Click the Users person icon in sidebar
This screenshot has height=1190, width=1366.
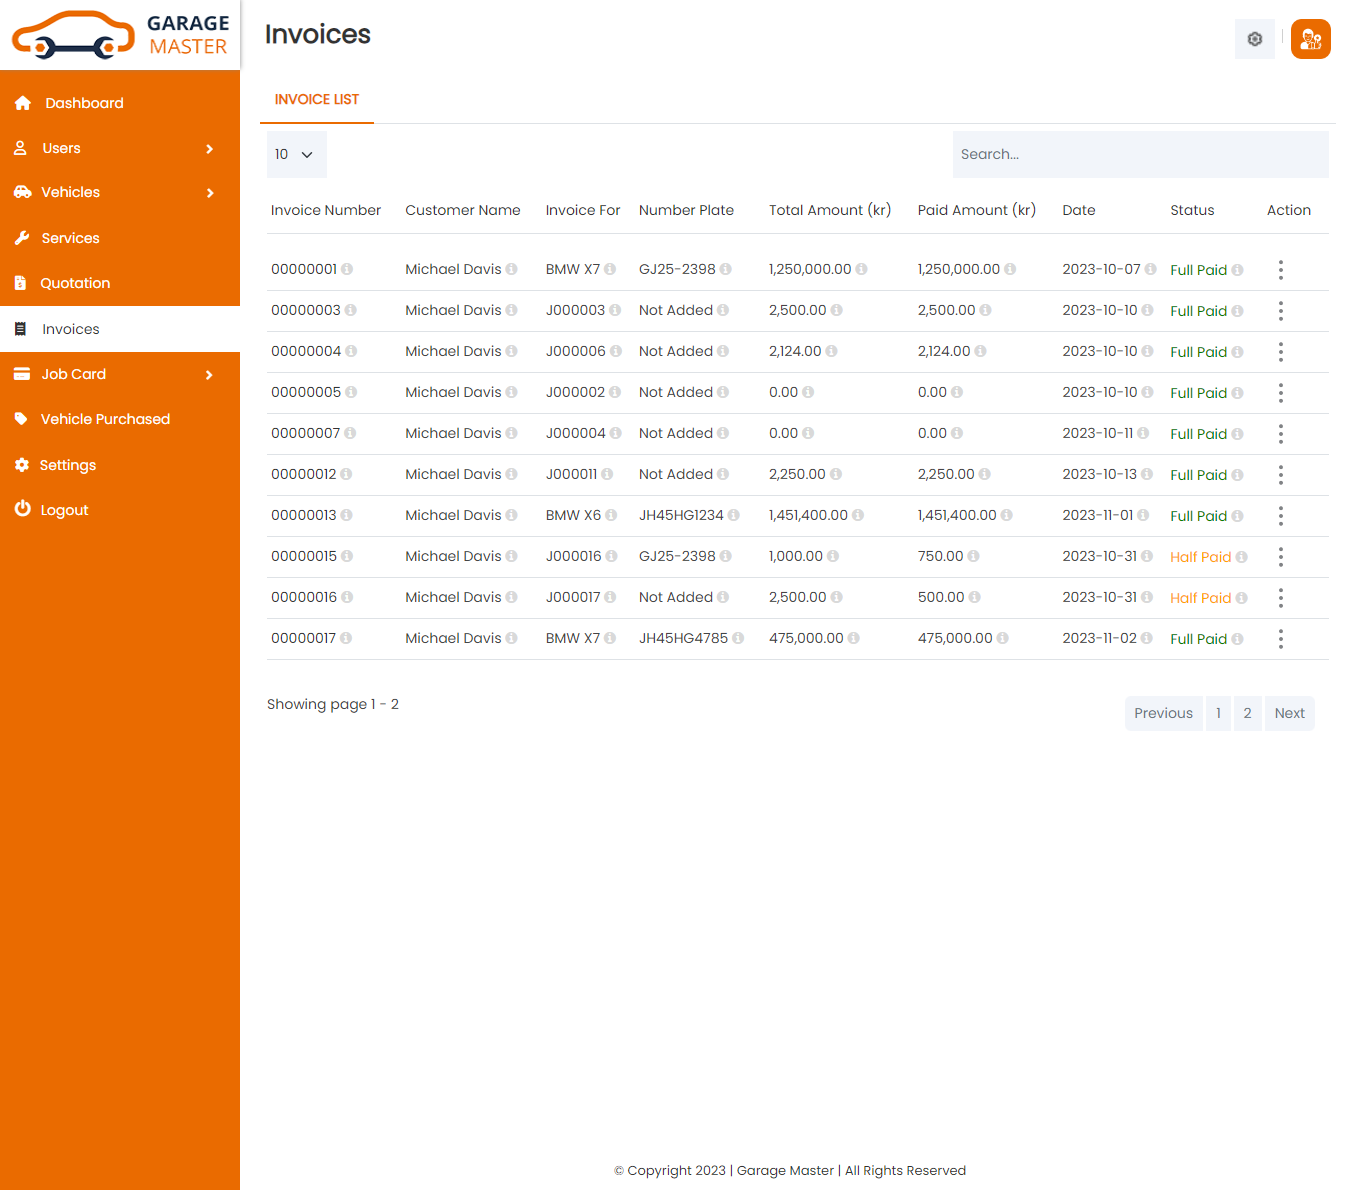click(x=20, y=148)
